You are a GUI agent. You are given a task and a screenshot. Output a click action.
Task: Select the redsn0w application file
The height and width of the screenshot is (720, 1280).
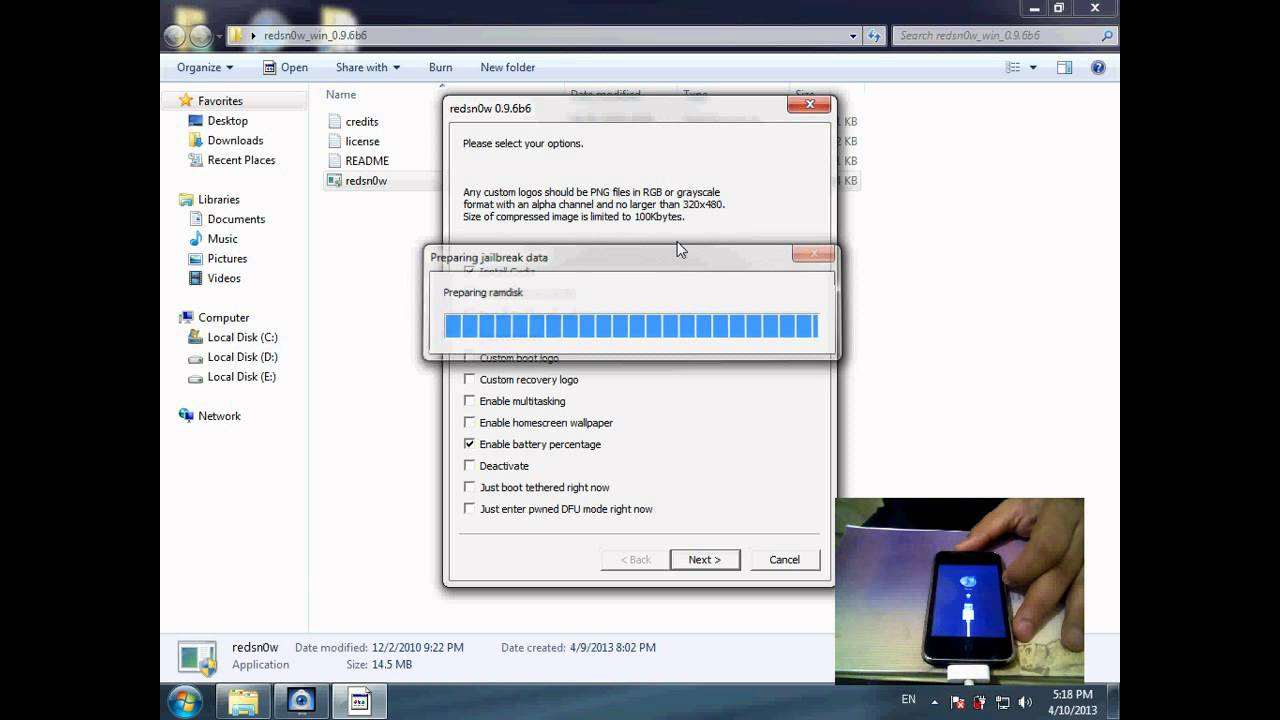[366, 181]
